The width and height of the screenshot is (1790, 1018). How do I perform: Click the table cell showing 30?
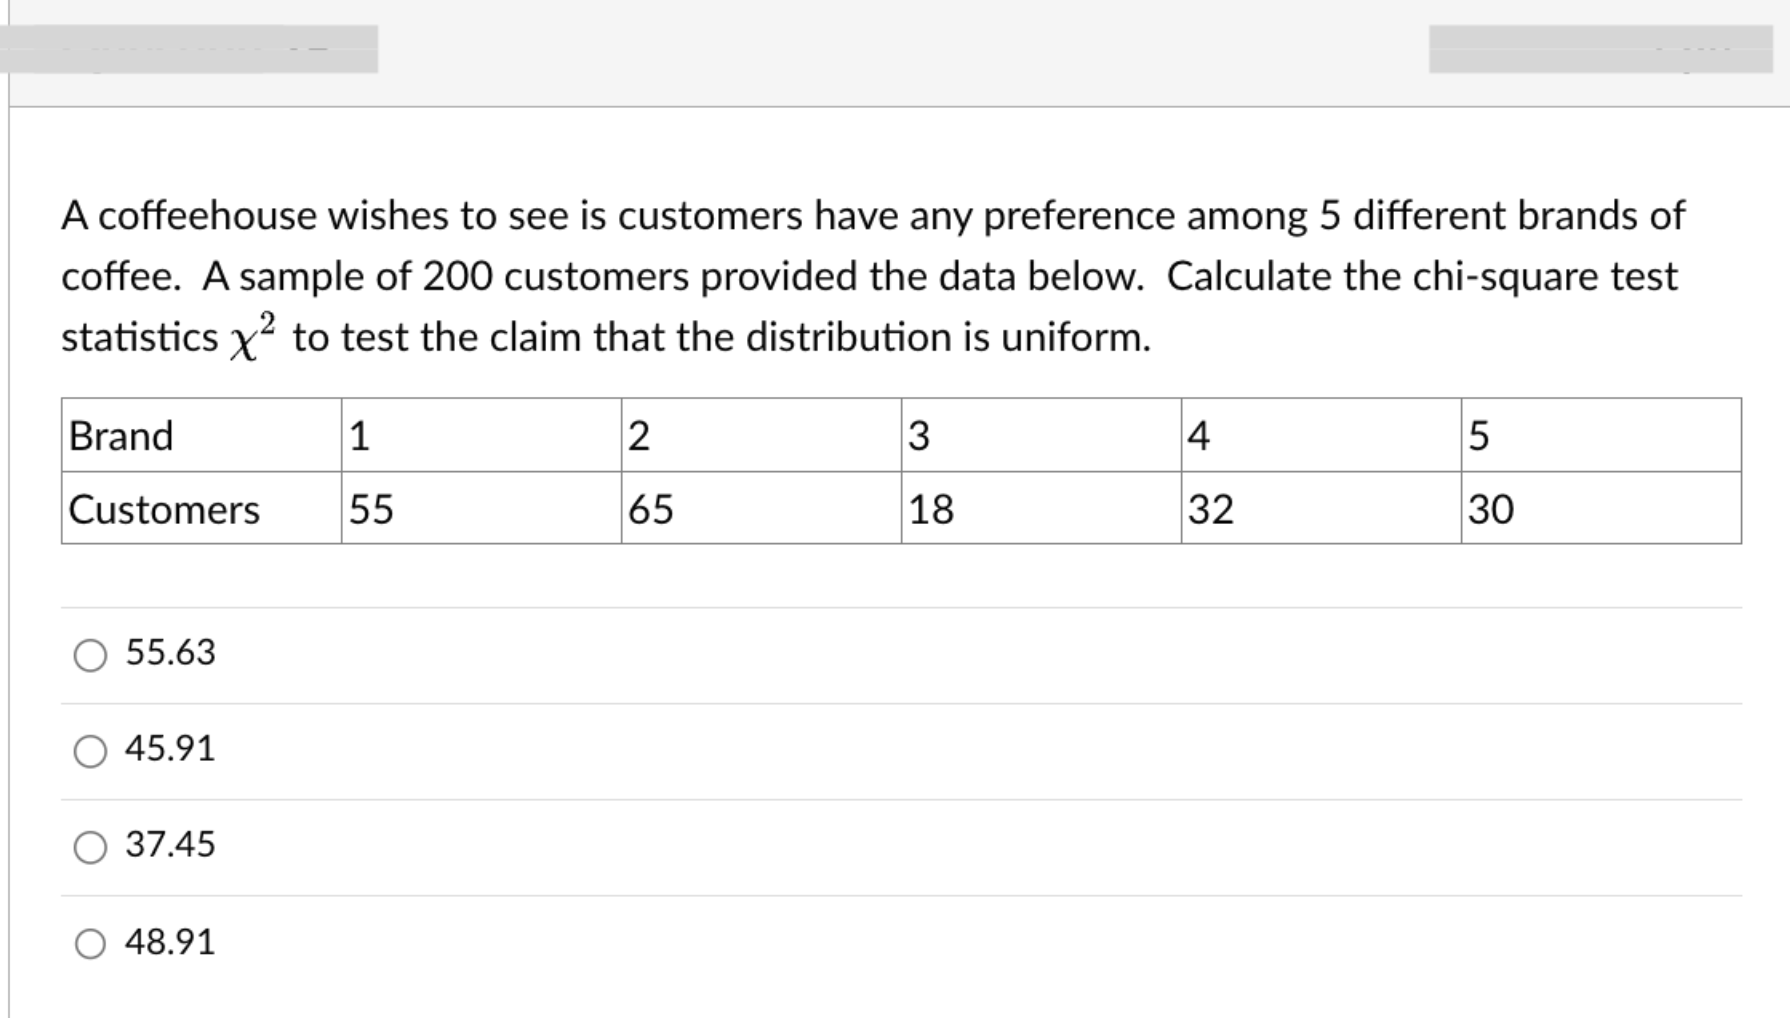coord(1602,508)
